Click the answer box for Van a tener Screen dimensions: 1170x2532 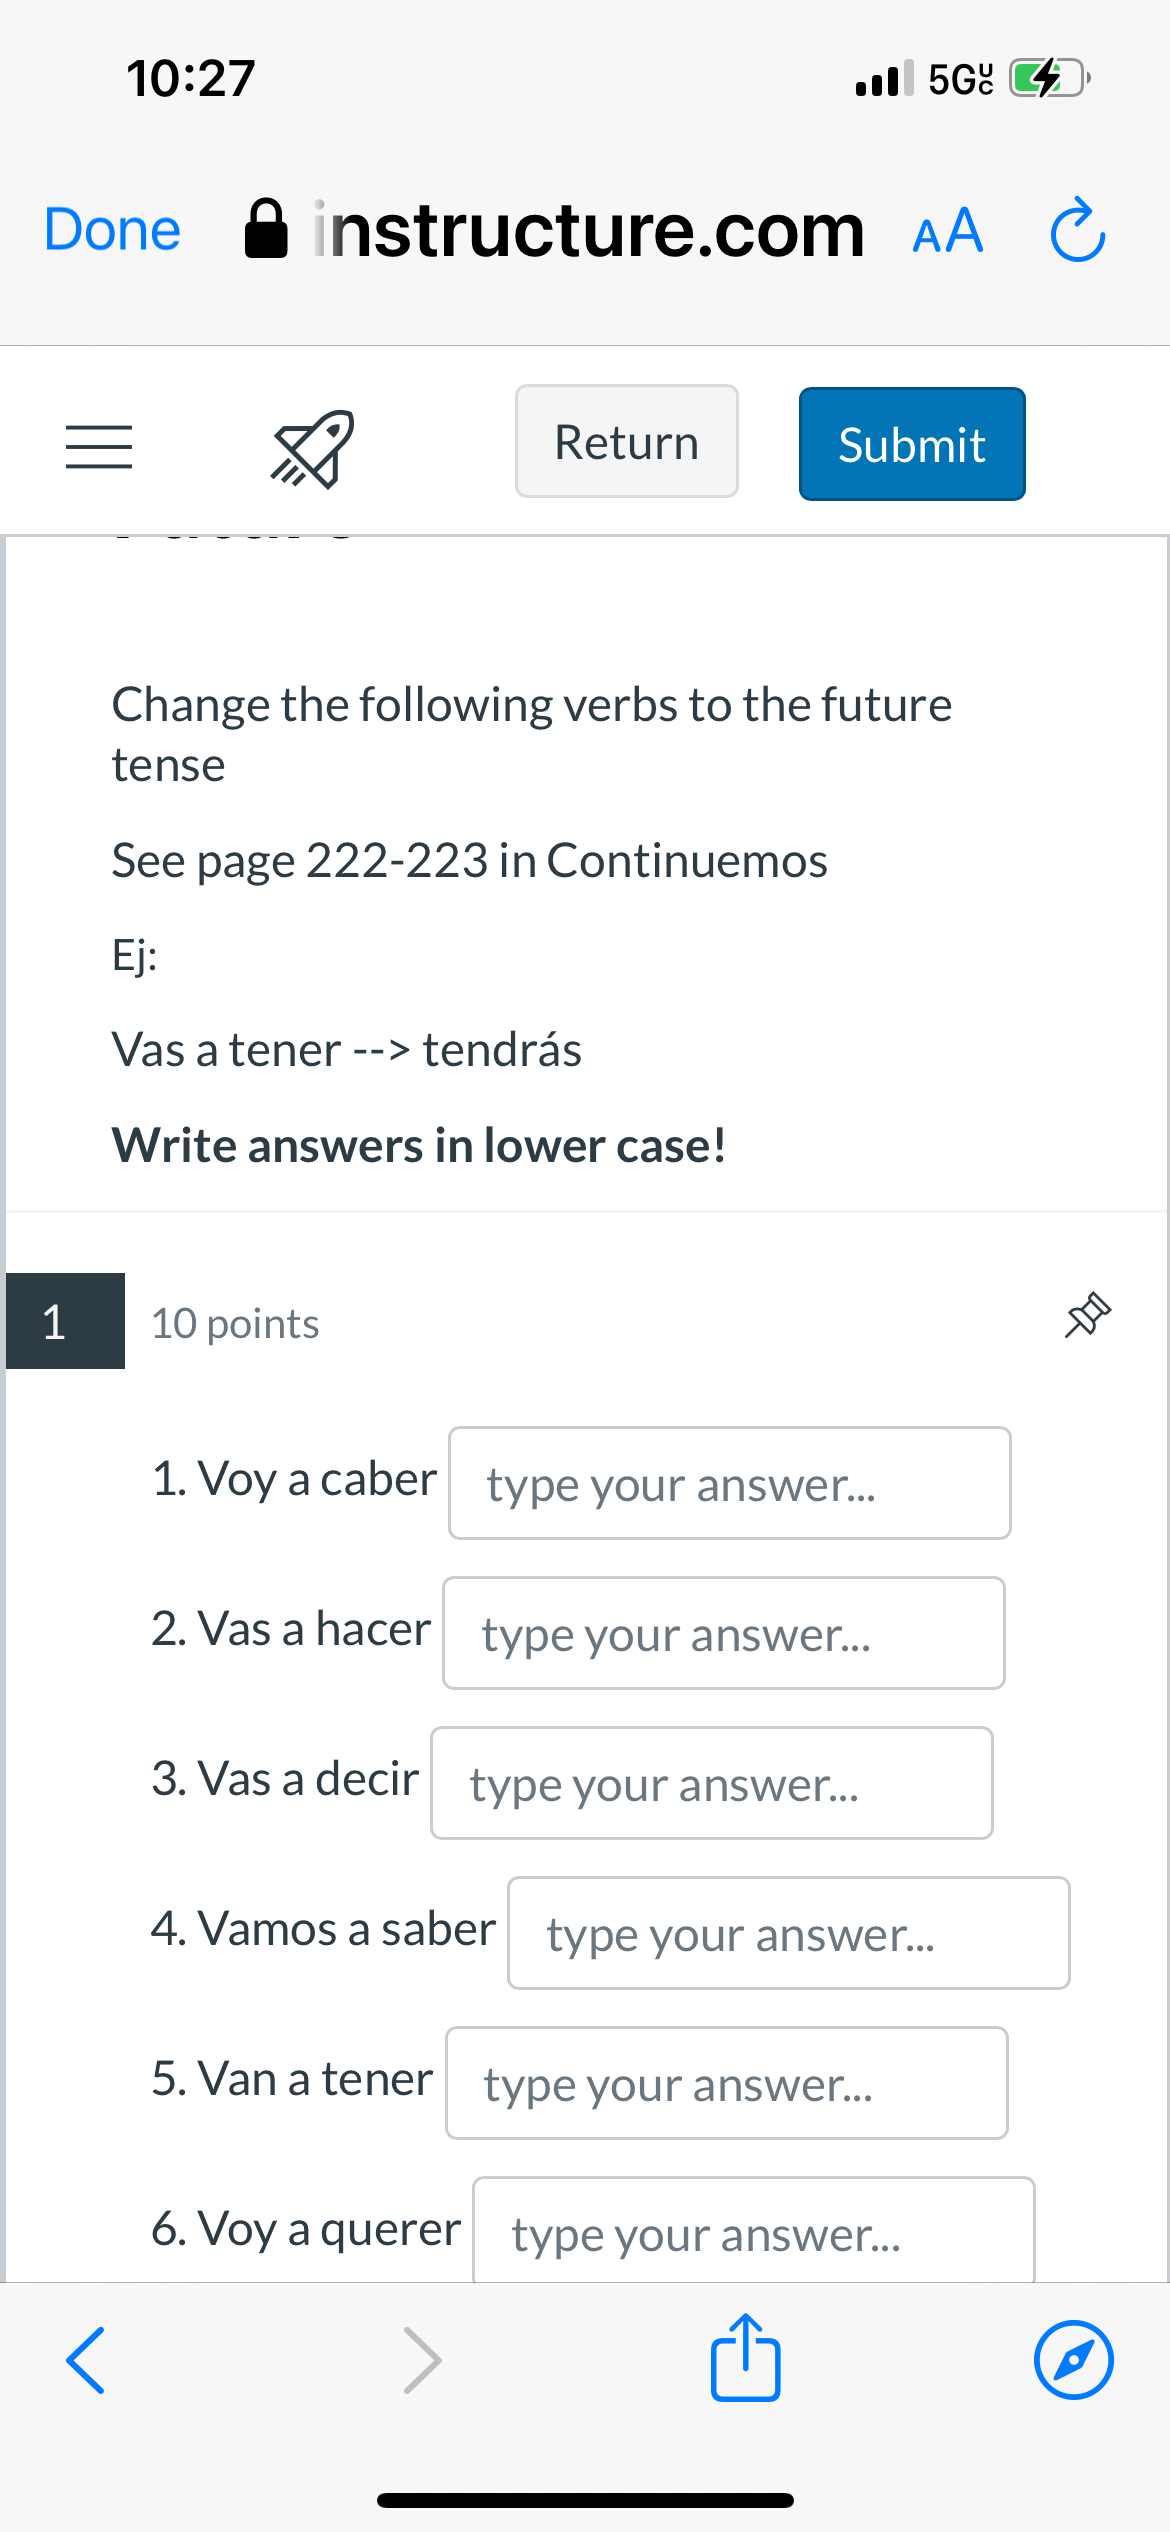click(x=726, y=2083)
